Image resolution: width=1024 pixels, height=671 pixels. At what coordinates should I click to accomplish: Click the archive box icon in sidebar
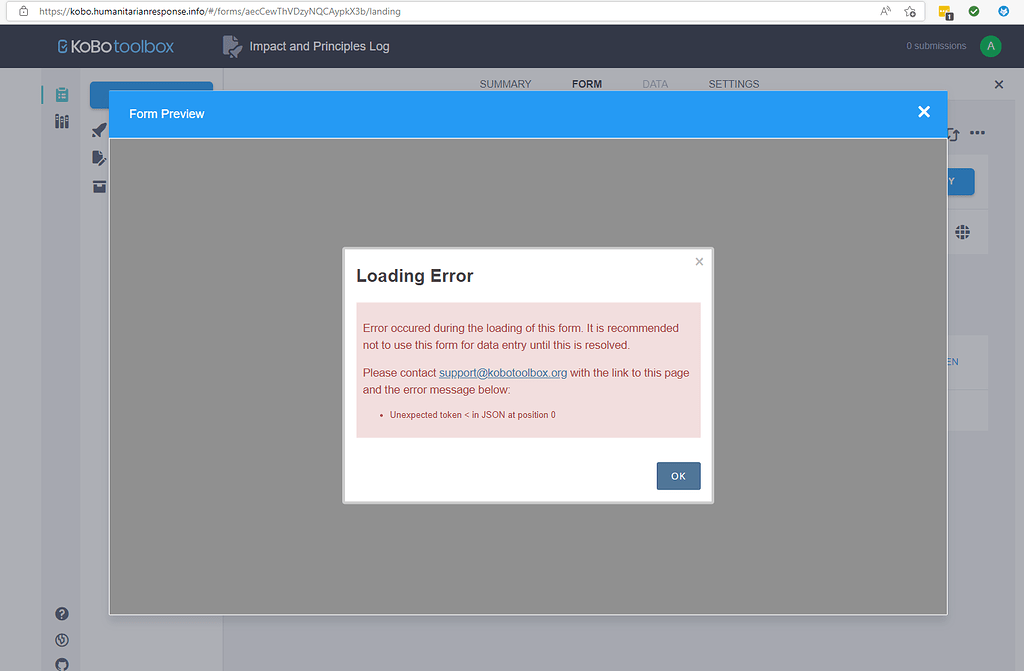click(97, 186)
